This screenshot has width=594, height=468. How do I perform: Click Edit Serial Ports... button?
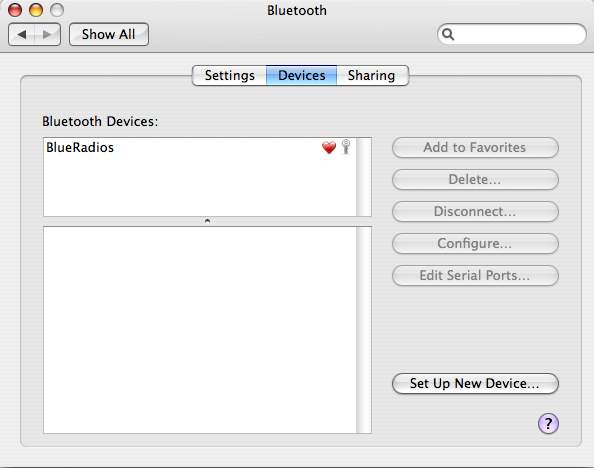(x=475, y=275)
